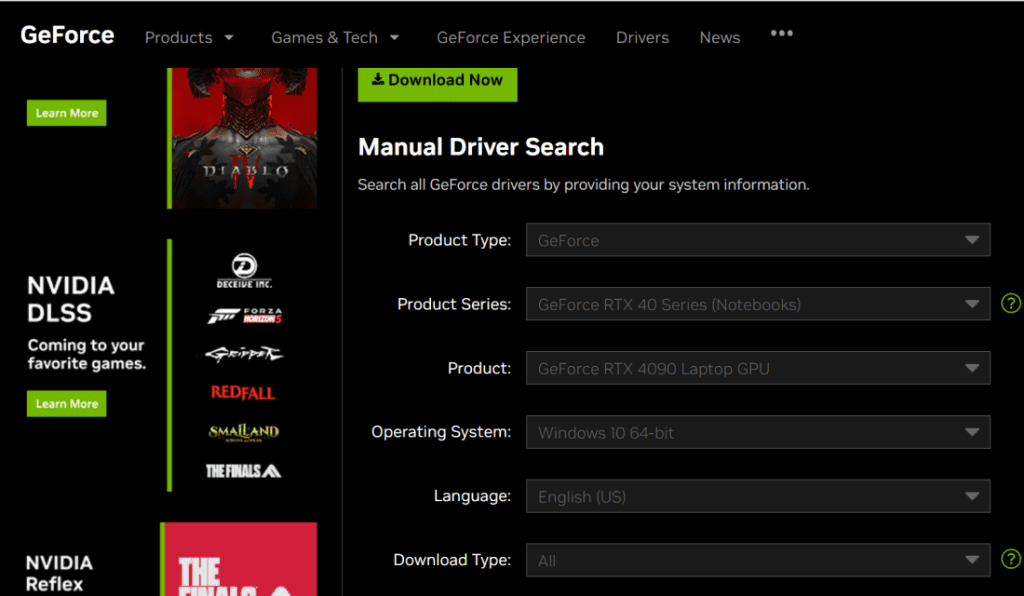Open the Diablo IV promo image
Viewport: 1024px width, 596px height.
pos(244,138)
